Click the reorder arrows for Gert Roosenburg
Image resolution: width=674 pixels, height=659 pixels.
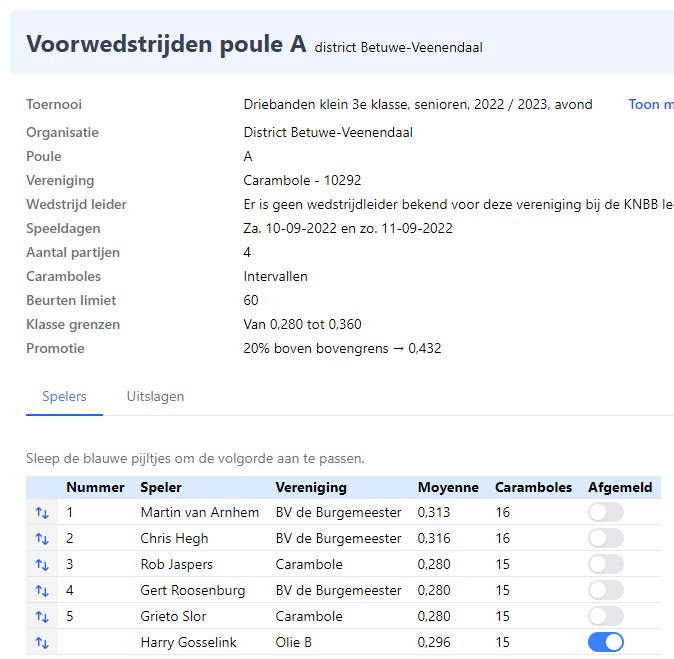(42, 591)
